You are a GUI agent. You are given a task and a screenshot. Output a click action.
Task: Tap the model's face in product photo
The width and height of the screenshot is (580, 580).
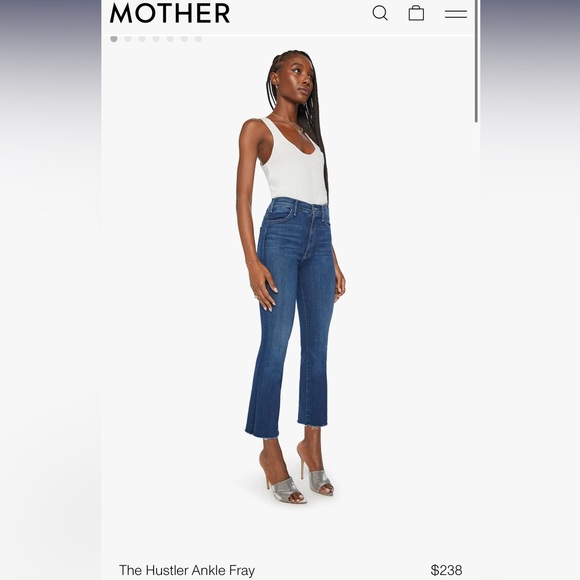coord(300,80)
